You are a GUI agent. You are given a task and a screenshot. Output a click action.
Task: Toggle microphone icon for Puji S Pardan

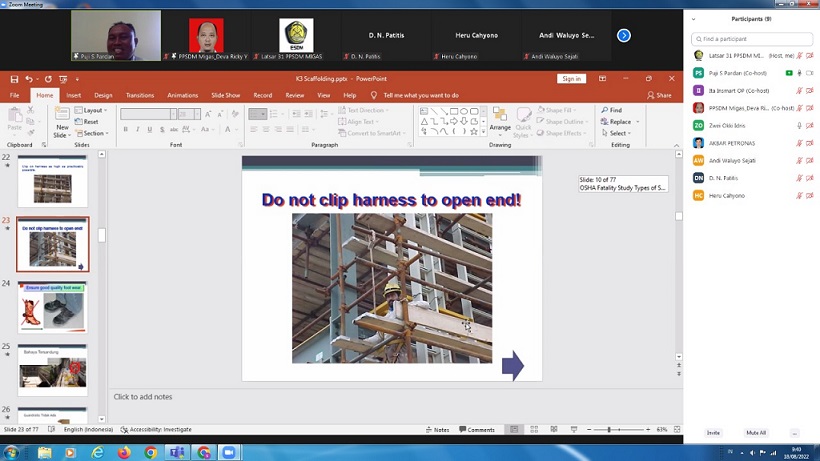coord(799,73)
